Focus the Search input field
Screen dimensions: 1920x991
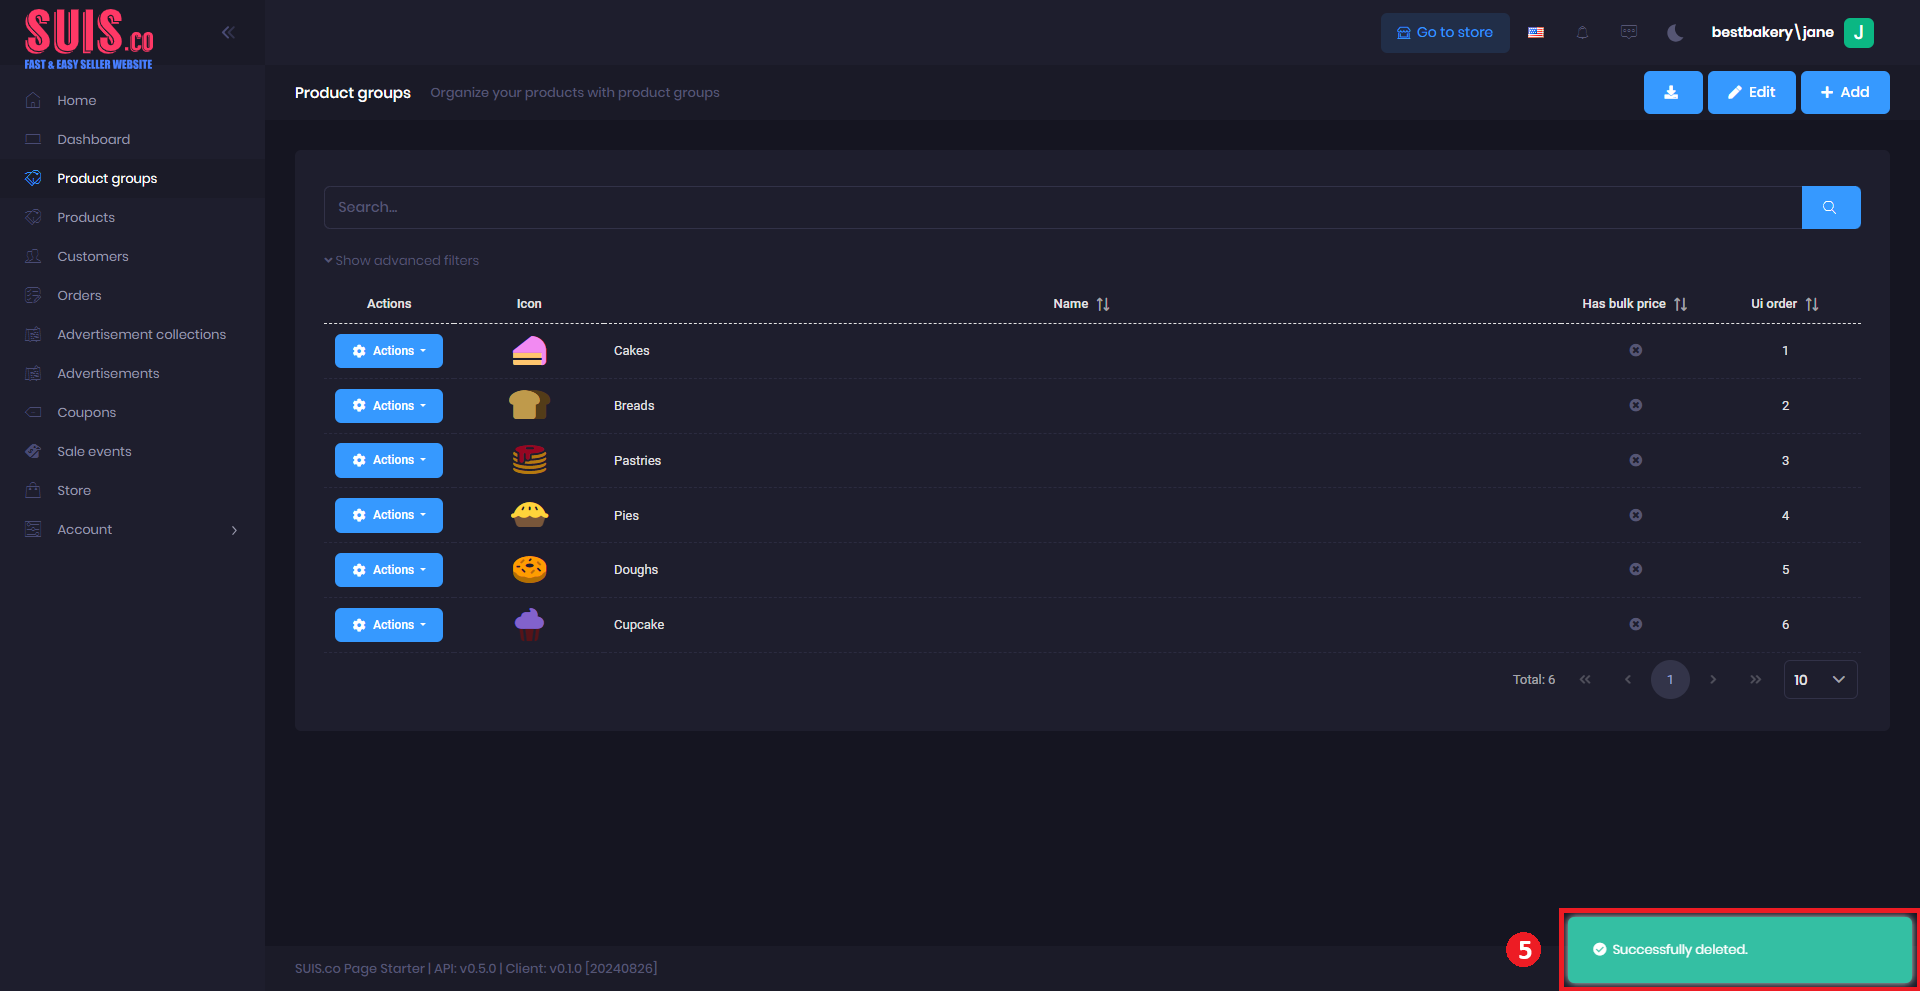click(1063, 207)
